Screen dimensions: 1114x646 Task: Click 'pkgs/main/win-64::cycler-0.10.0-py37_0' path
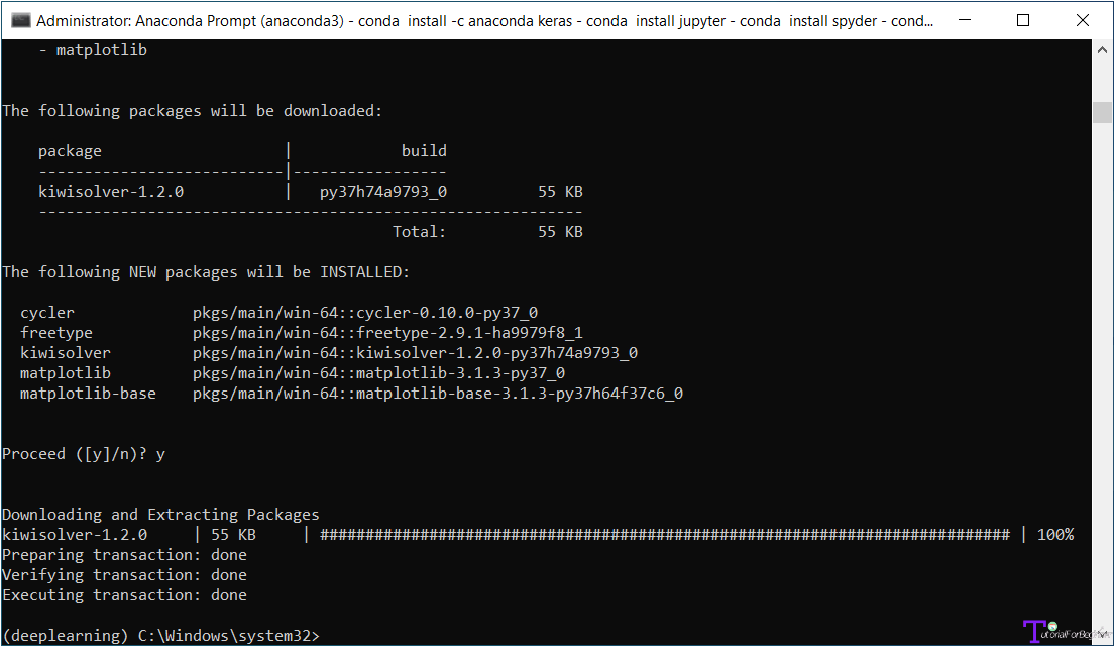(365, 313)
